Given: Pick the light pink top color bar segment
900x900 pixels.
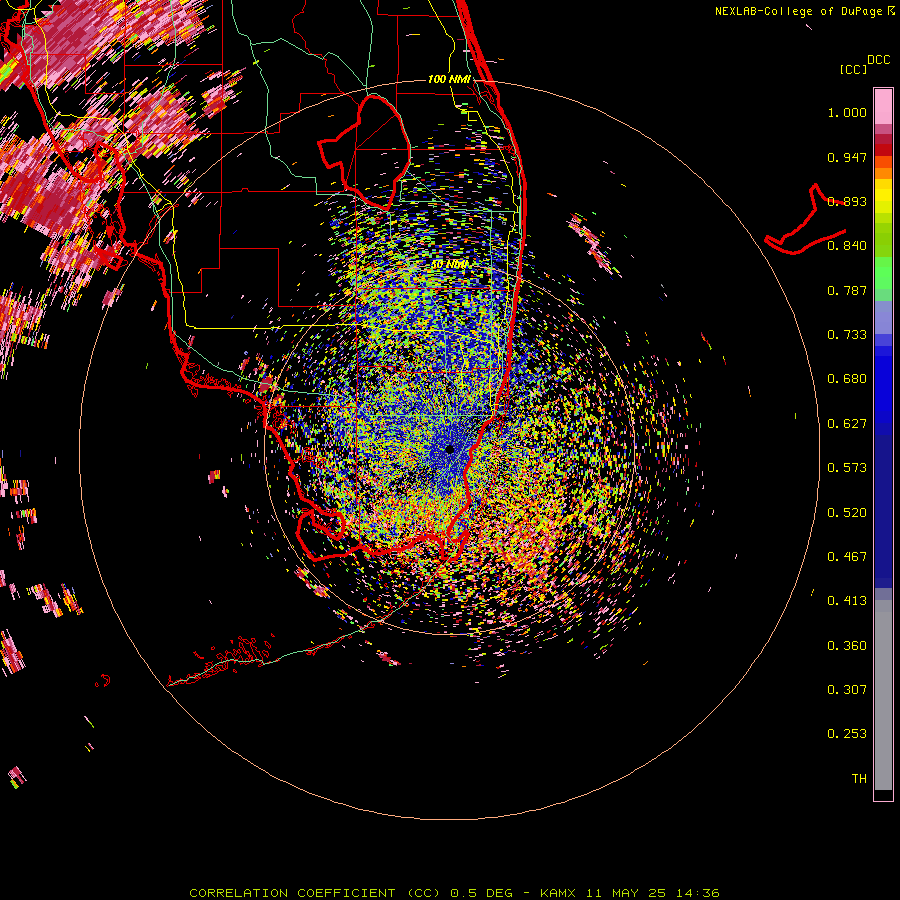Looking at the screenshot, I should (883, 107).
